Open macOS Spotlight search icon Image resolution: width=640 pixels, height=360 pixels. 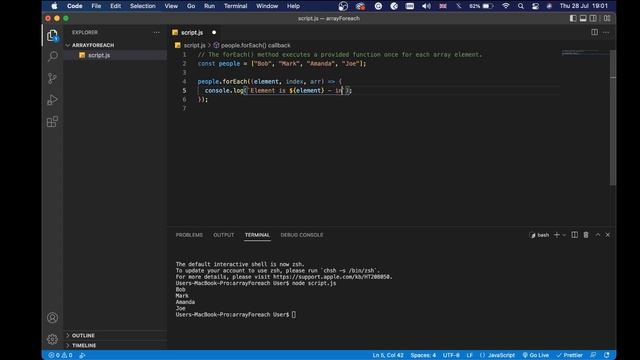pos(521,6)
